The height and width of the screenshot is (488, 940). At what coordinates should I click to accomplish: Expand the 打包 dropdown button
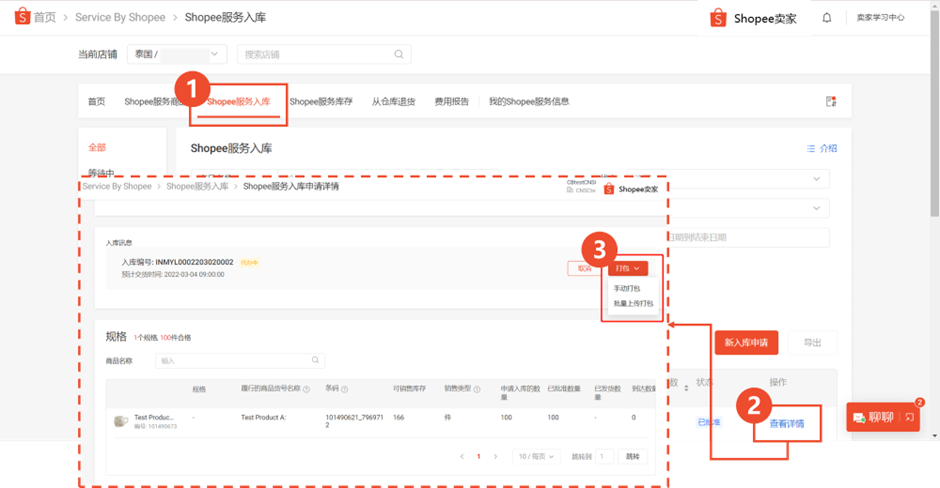click(628, 268)
